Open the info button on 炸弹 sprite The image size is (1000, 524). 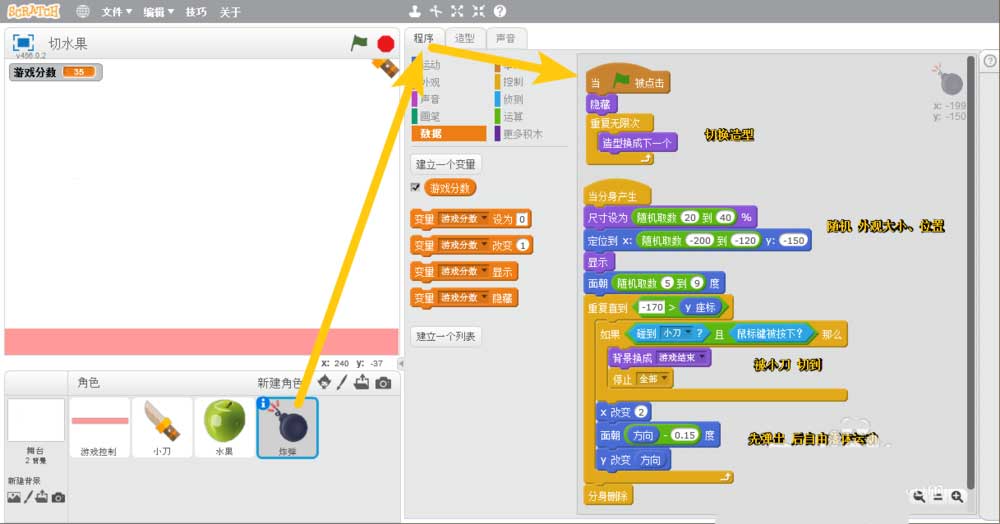pos(264,404)
